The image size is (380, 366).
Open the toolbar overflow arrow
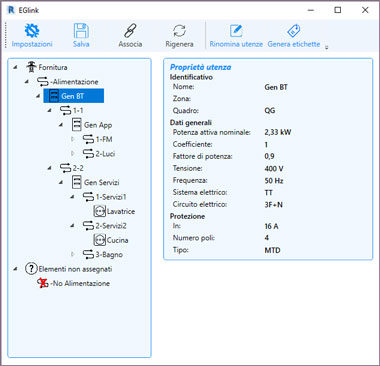(x=326, y=47)
